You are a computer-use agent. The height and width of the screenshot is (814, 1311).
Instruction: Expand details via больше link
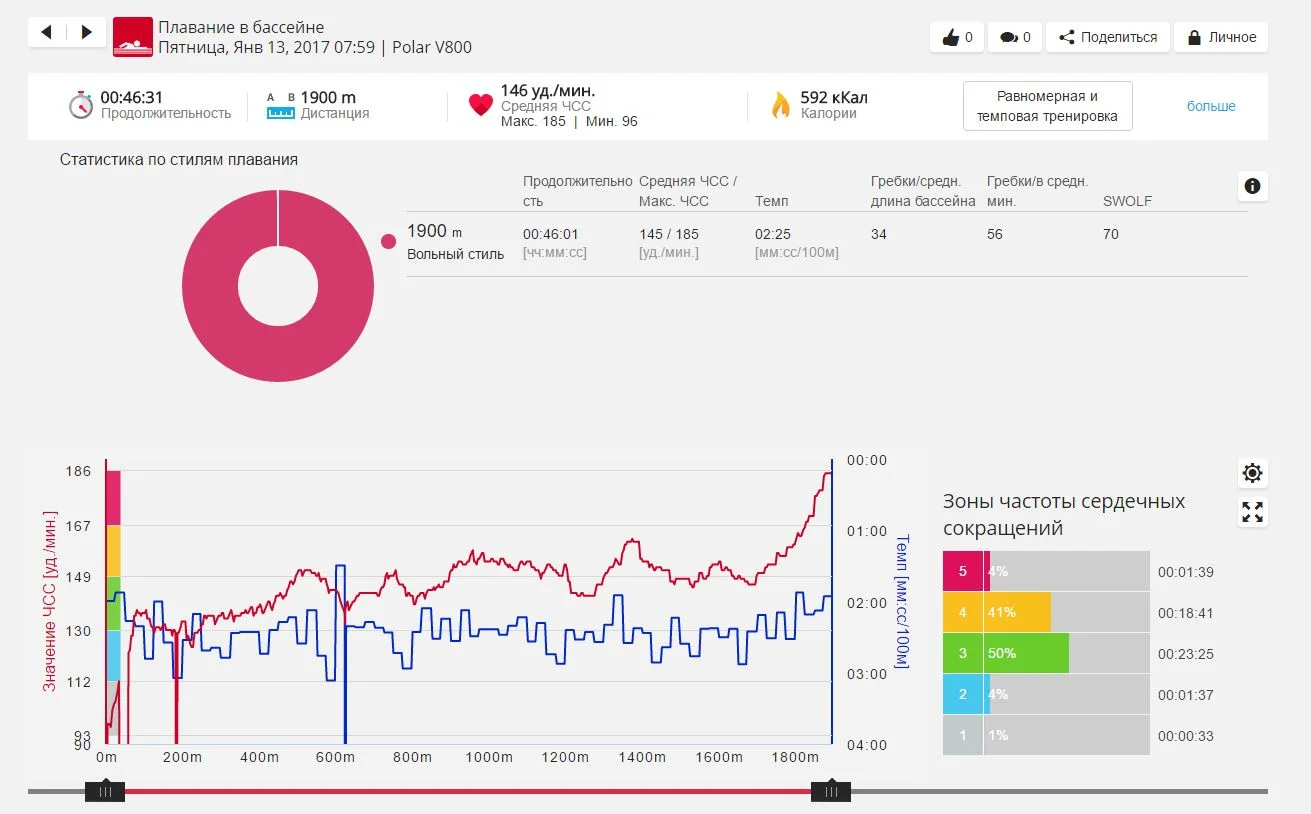tap(1211, 106)
